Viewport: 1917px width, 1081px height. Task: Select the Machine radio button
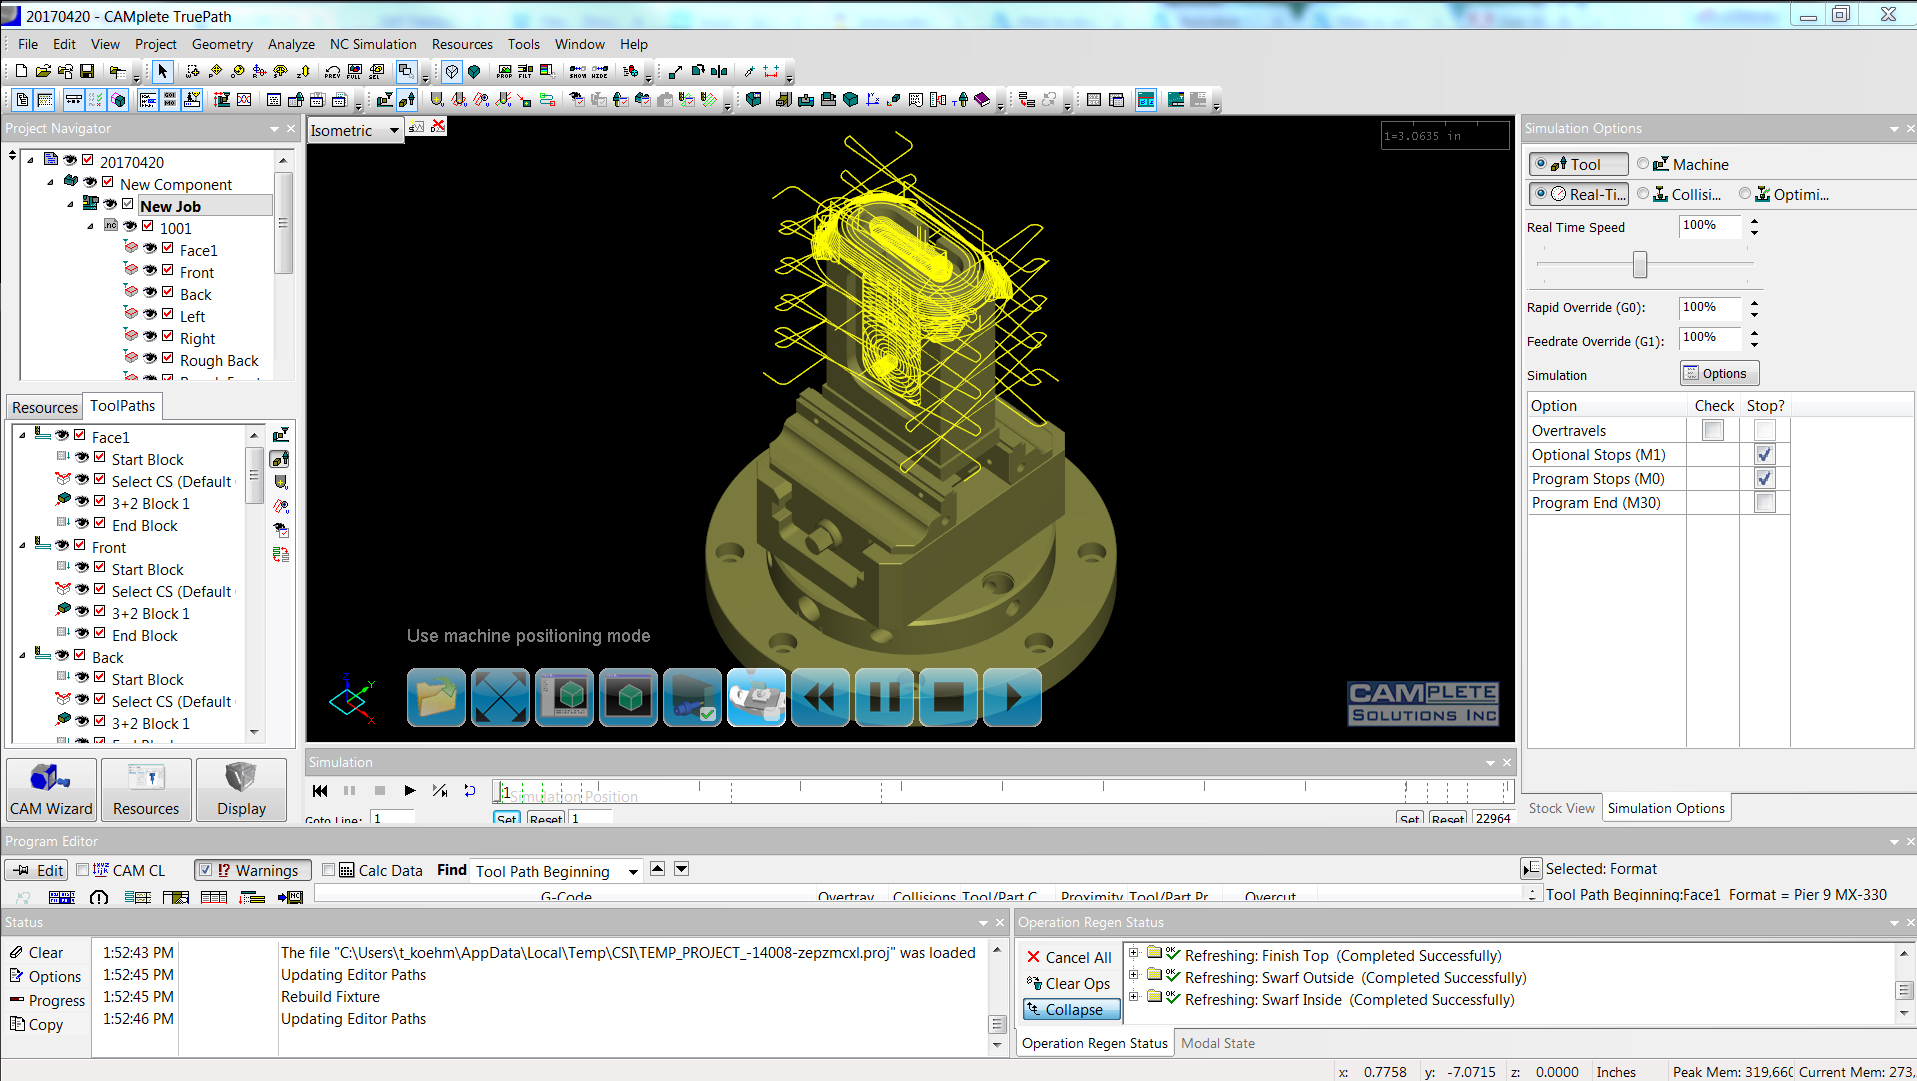[1643, 164]
